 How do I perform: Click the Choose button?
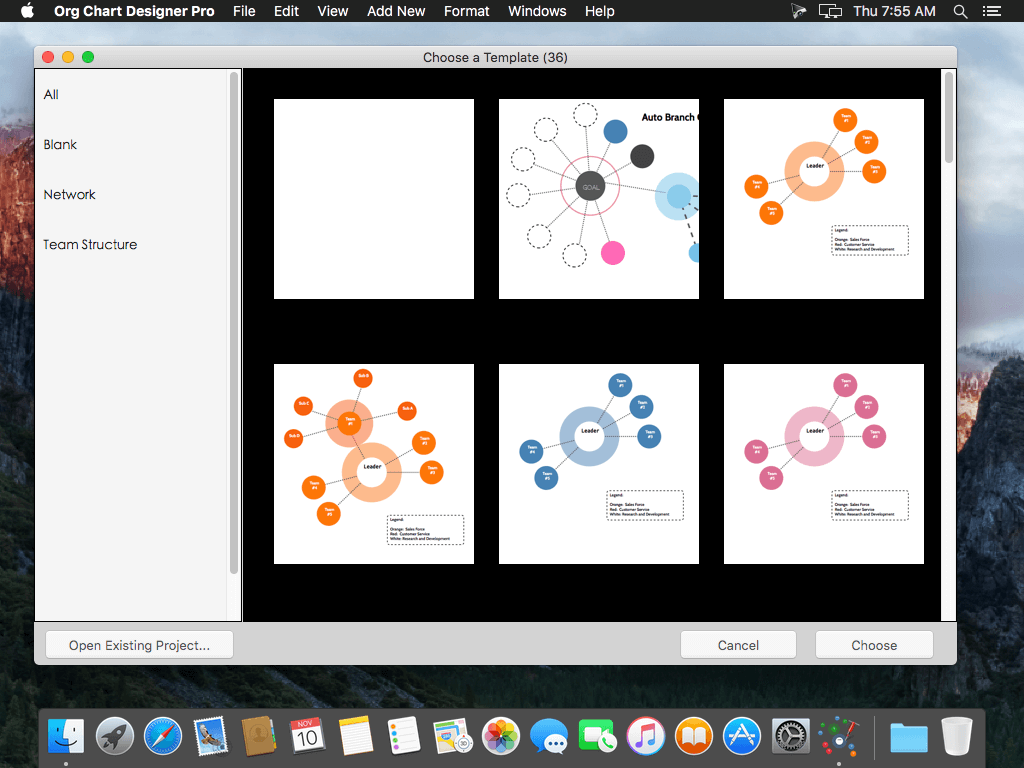(x=874, y=645)
